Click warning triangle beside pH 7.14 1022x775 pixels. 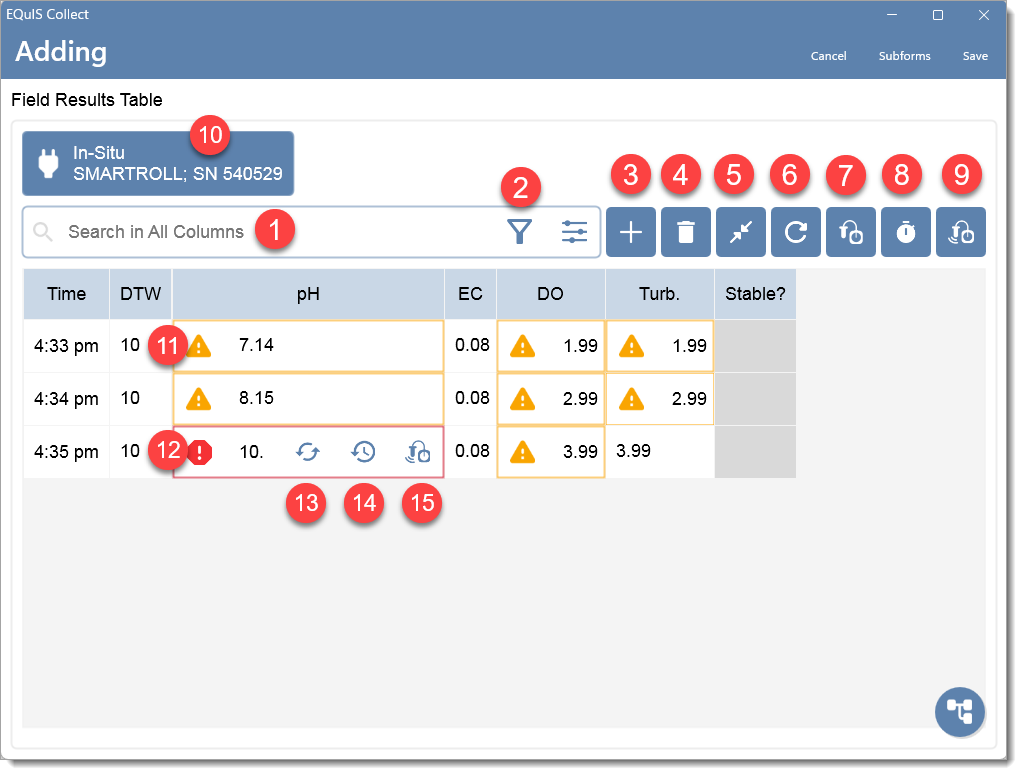click(x=199, y=345)
